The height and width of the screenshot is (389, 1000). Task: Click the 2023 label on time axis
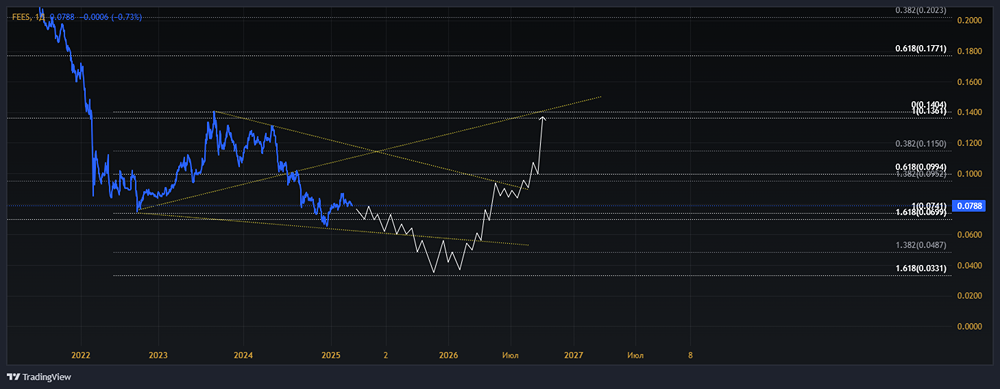[158, 355]
